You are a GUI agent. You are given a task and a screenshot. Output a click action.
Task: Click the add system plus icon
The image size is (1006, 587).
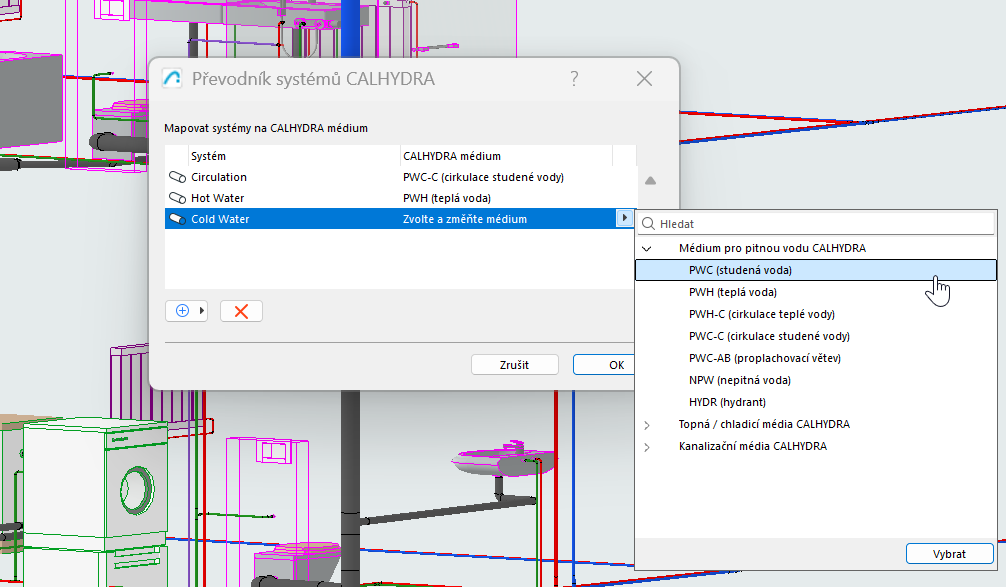pyautogui.click(x=182, y=311)
